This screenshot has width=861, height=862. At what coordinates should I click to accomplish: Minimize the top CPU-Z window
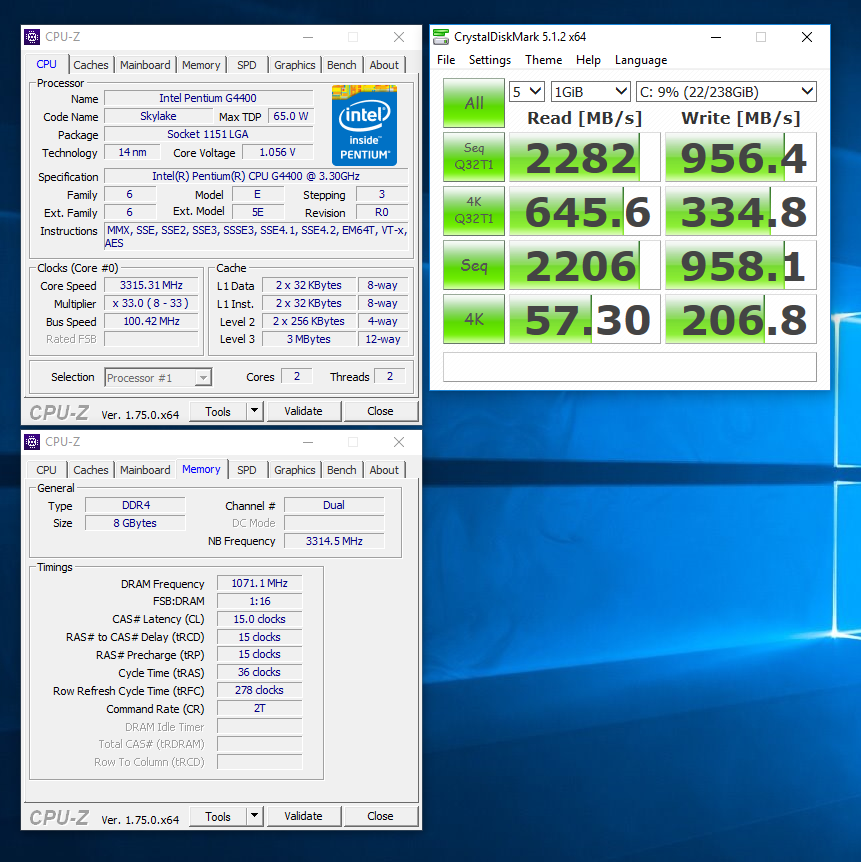(308, 37)
